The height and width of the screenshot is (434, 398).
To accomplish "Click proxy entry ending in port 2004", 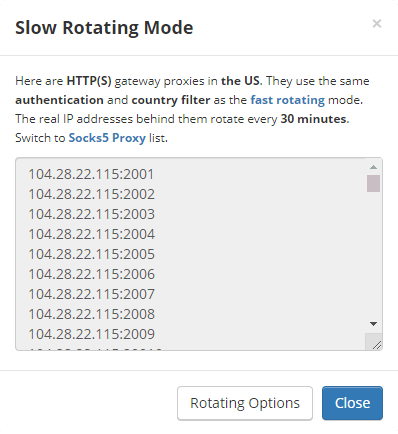I will (91, 234).
